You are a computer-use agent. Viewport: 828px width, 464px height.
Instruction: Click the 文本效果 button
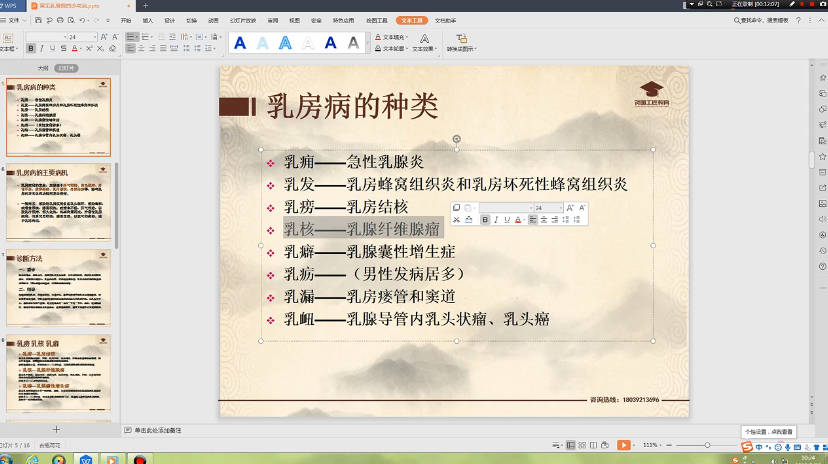[425, 48]
